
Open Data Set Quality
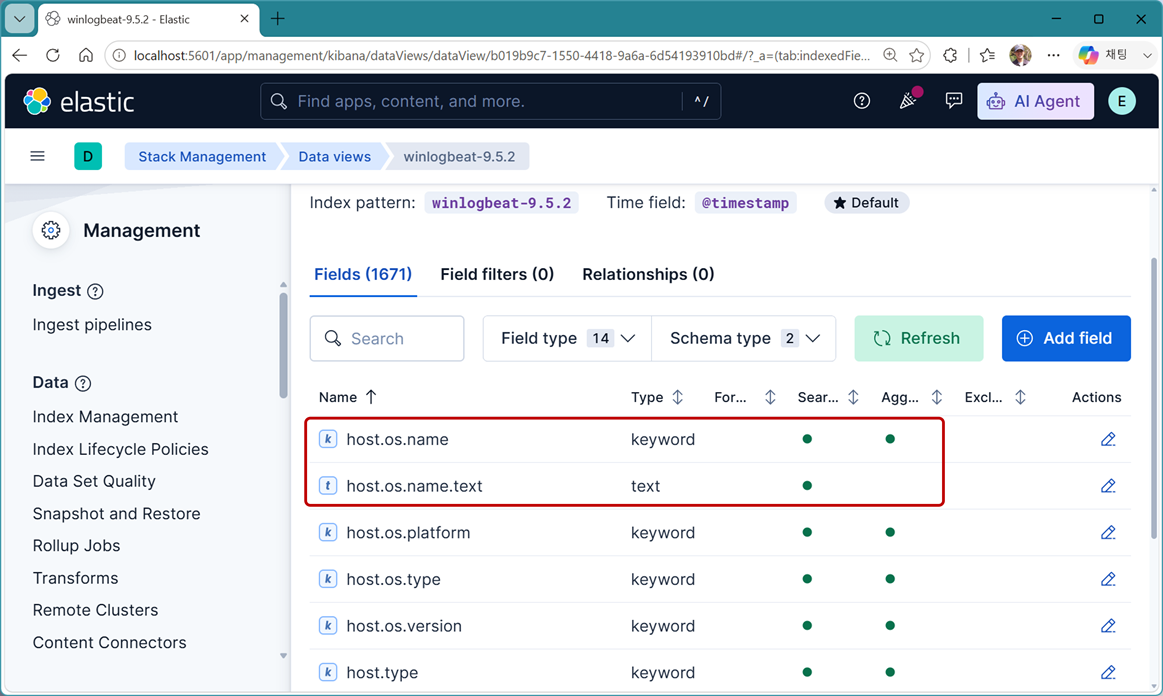94,482
